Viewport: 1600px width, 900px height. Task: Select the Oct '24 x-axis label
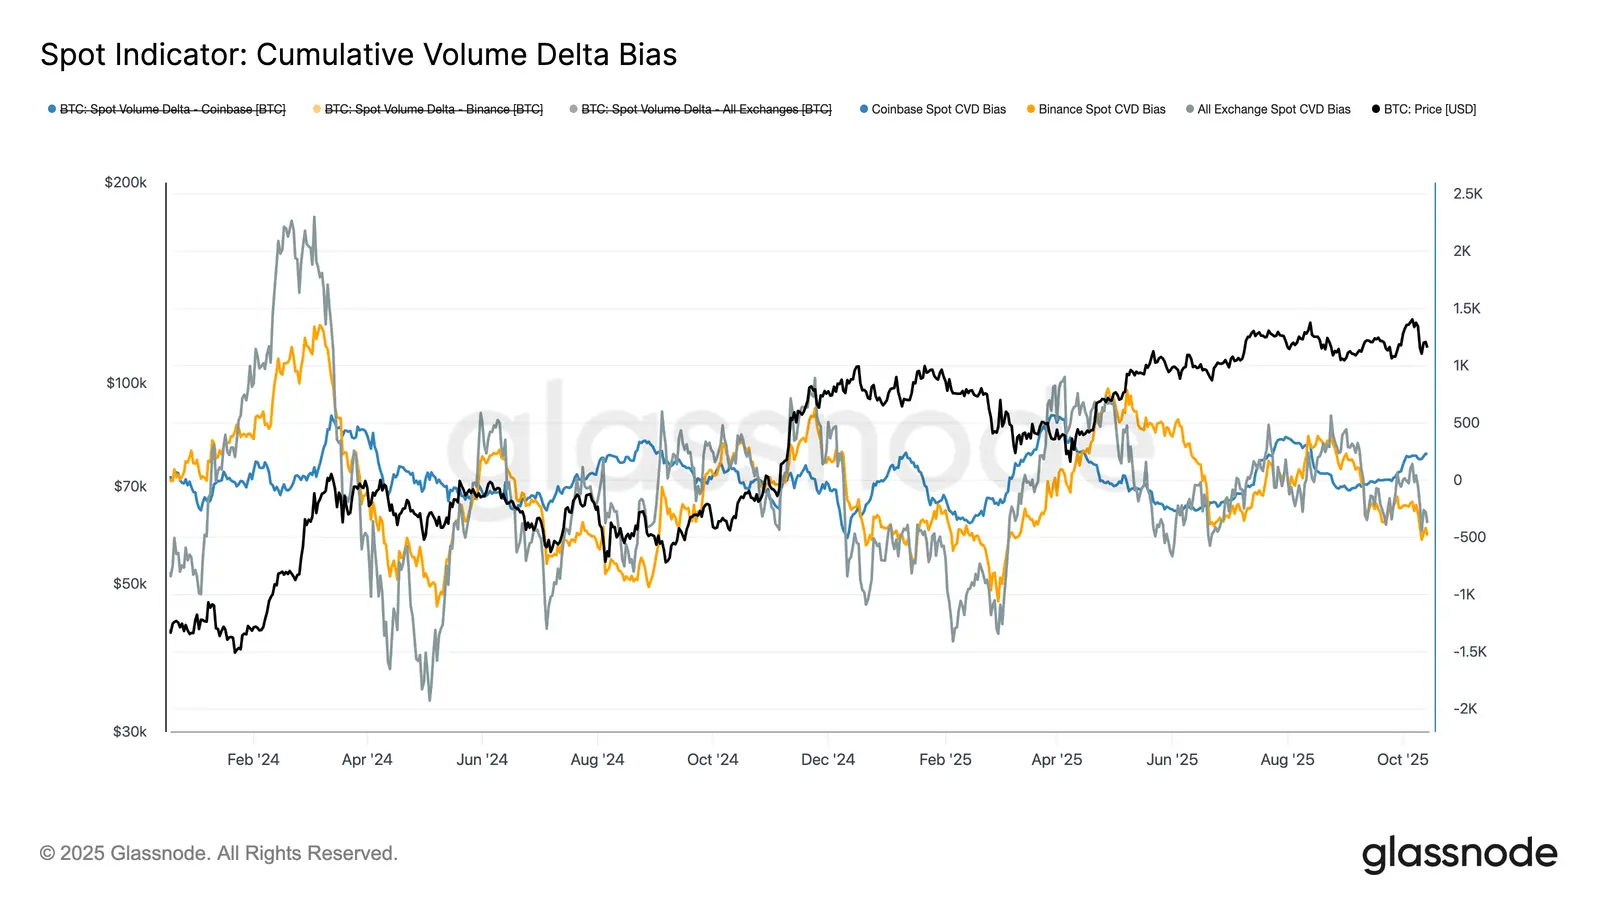coord(712,760)
